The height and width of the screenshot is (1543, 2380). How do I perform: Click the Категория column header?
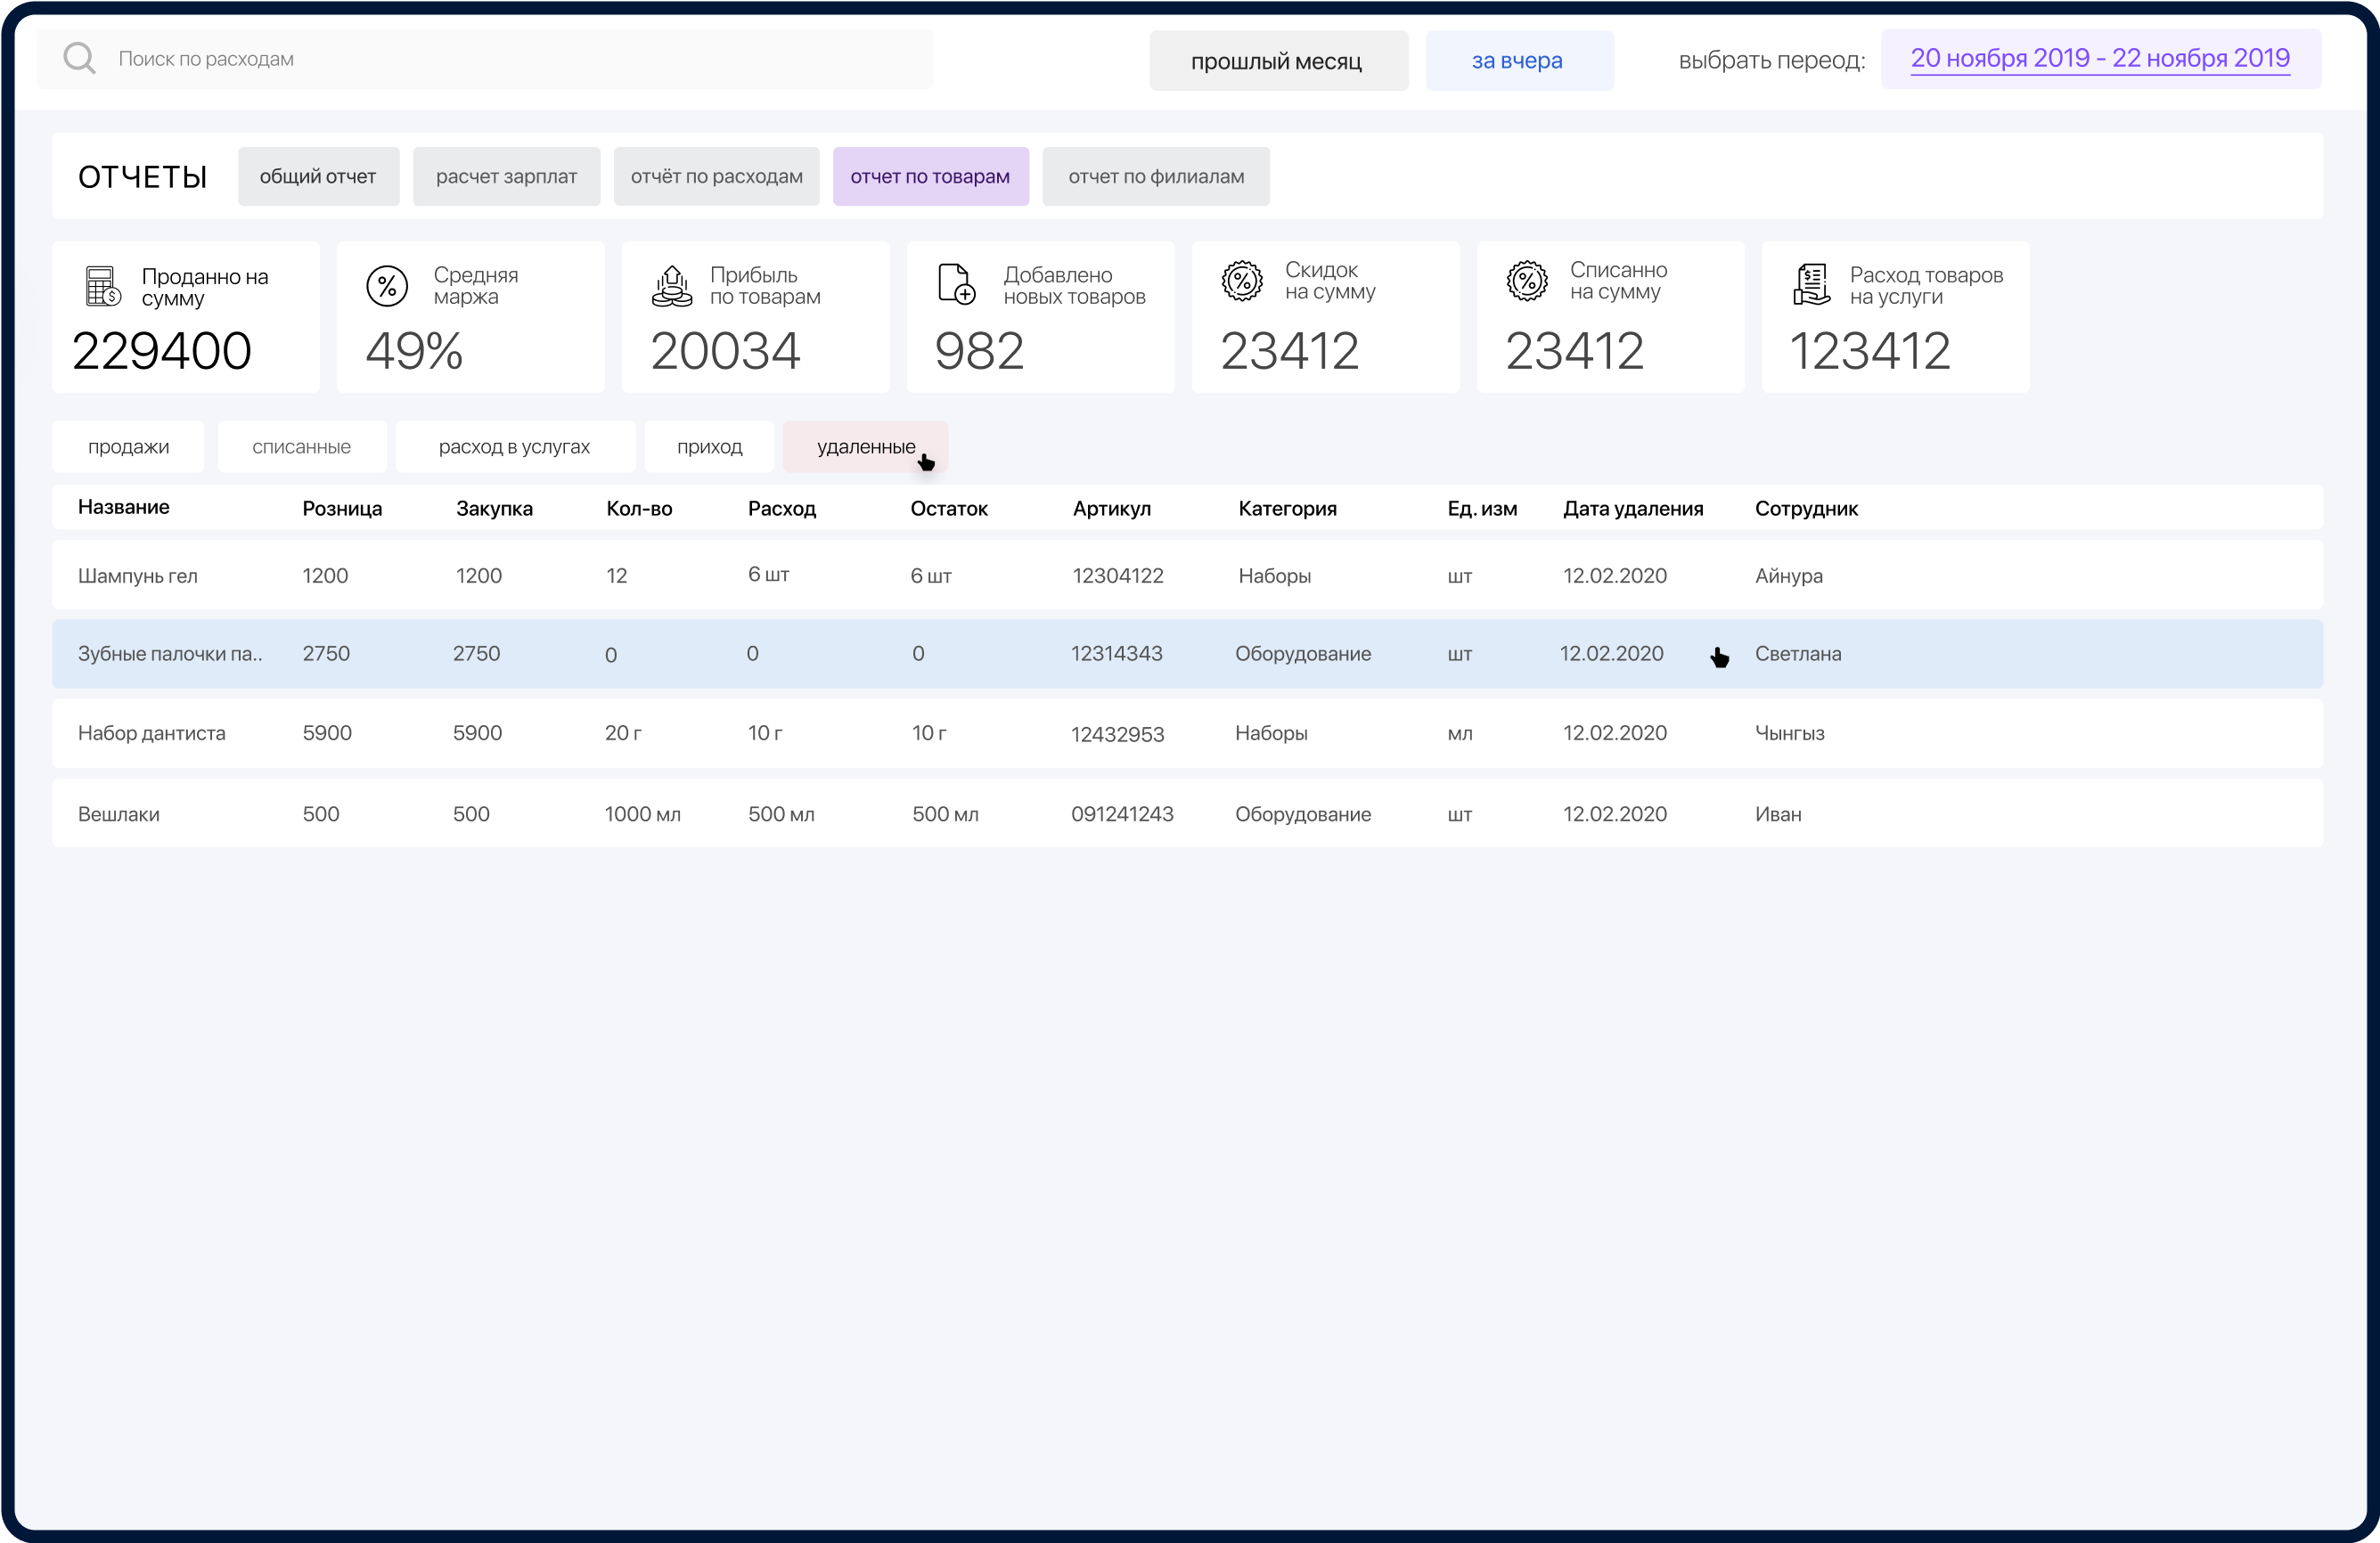1287,508
